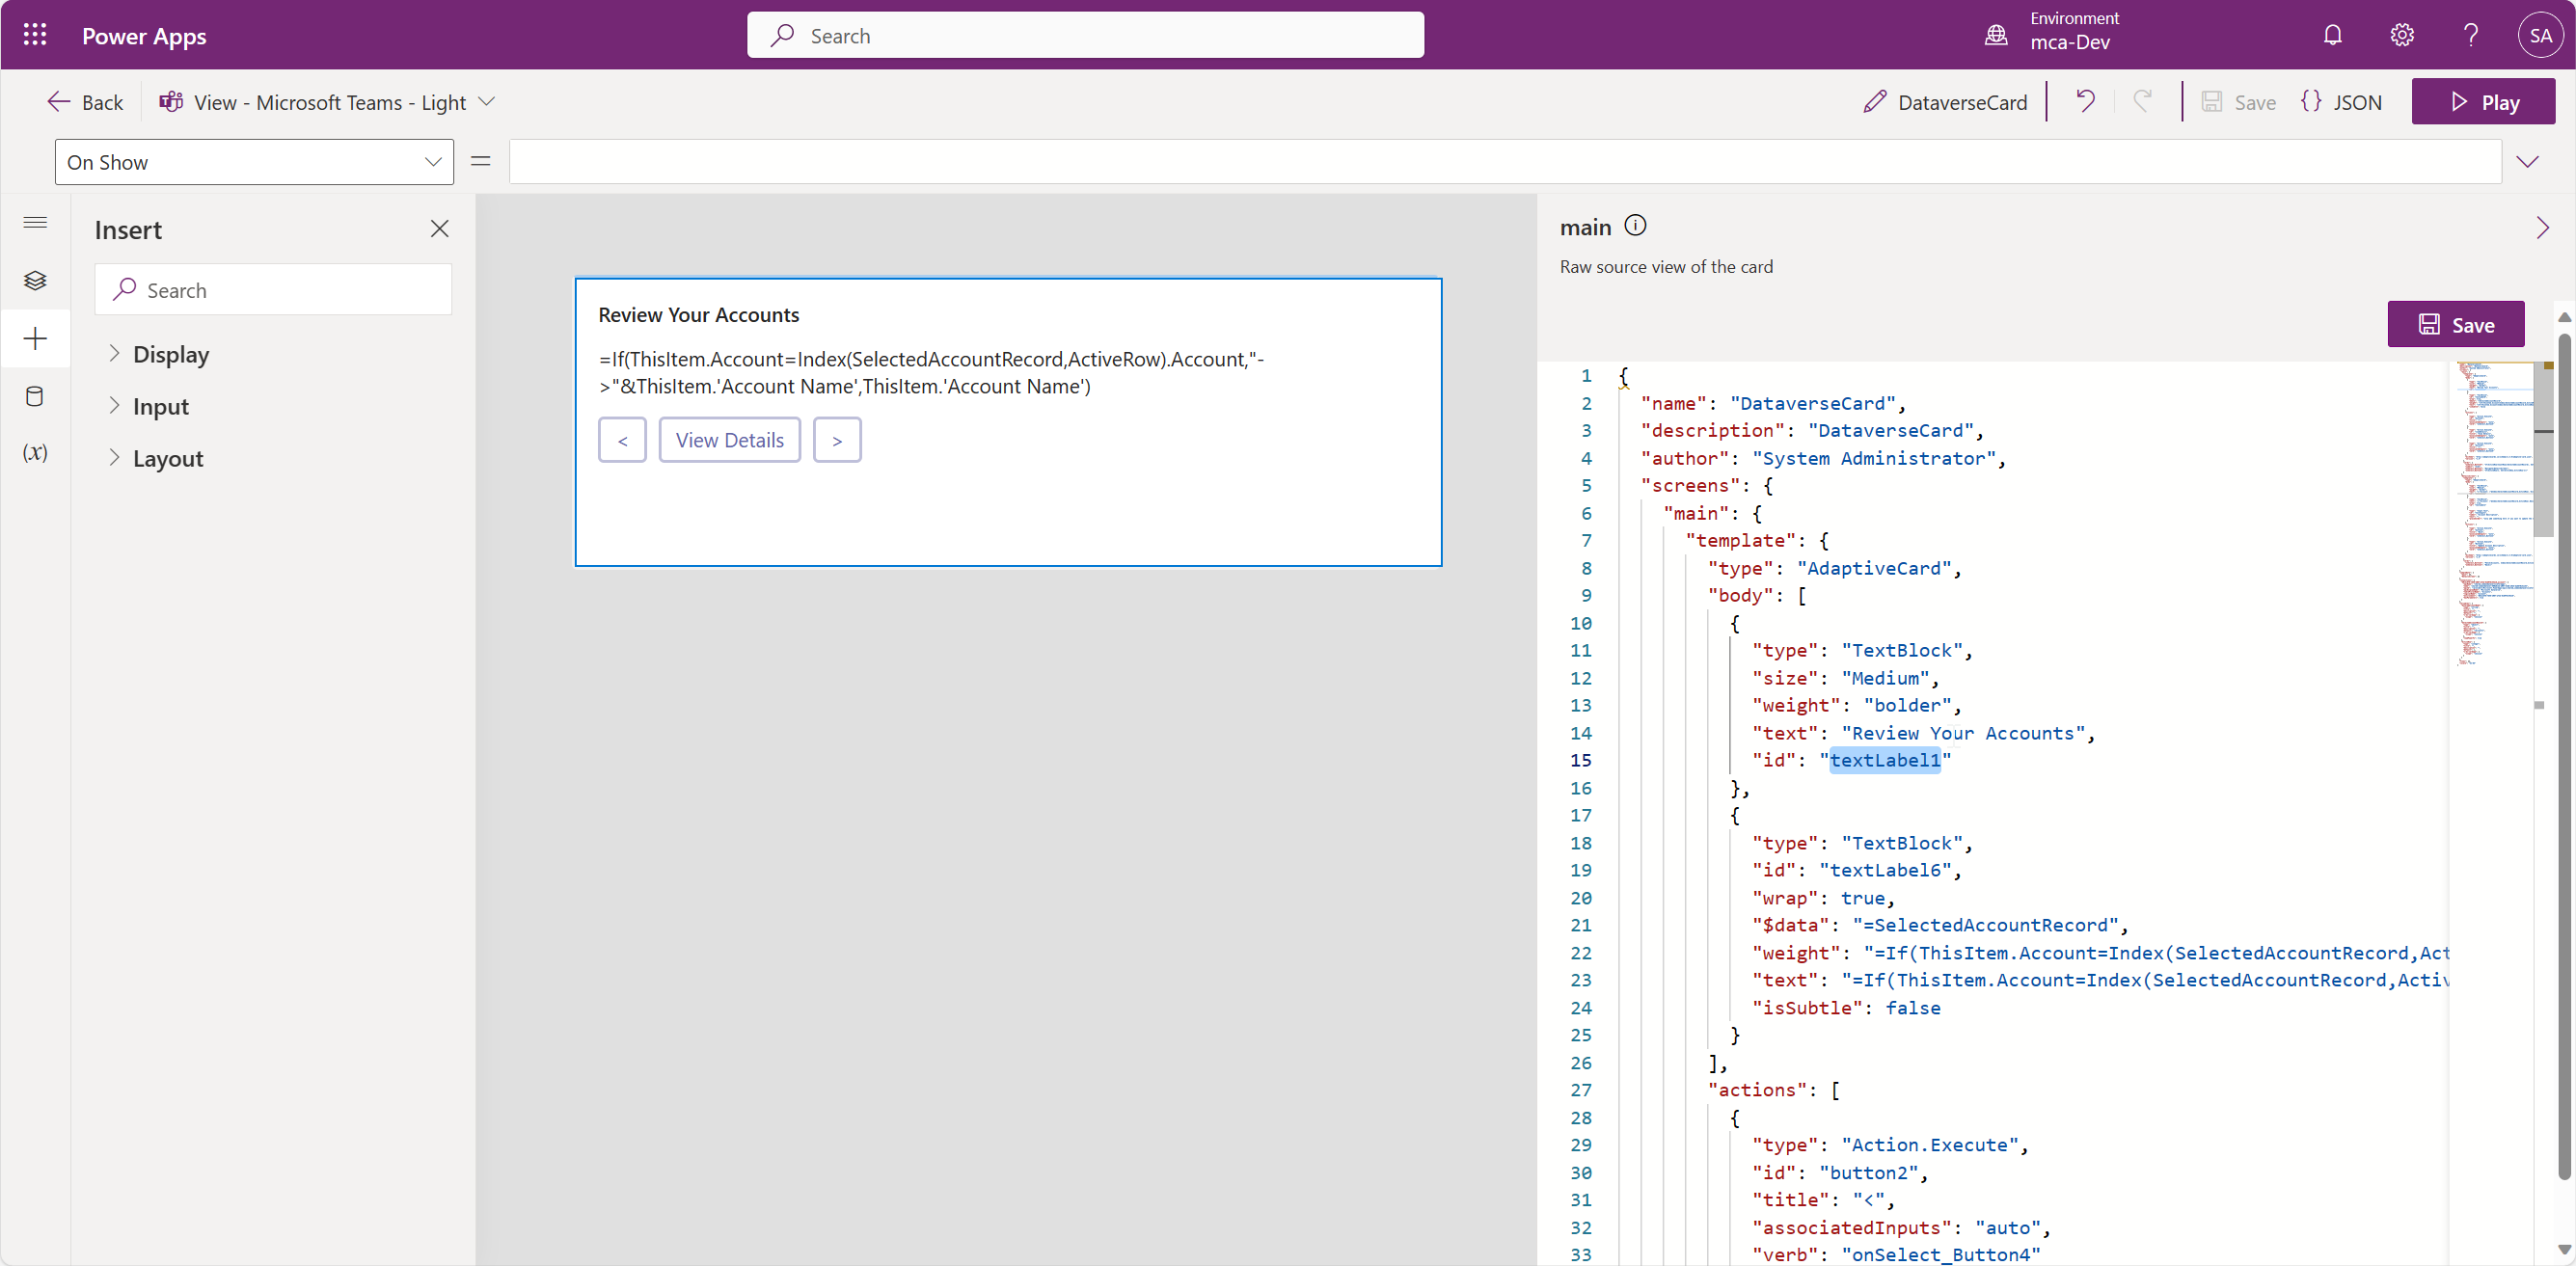Click the Insert panel search field
The height and width of the screenshot is (1266, 2576).
(273, 290)
